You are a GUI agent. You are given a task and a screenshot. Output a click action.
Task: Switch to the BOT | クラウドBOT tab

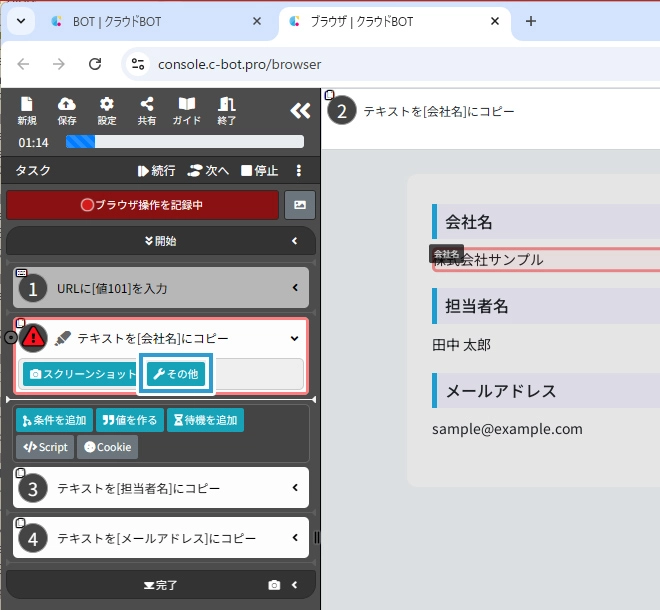(x=150, y=21)
